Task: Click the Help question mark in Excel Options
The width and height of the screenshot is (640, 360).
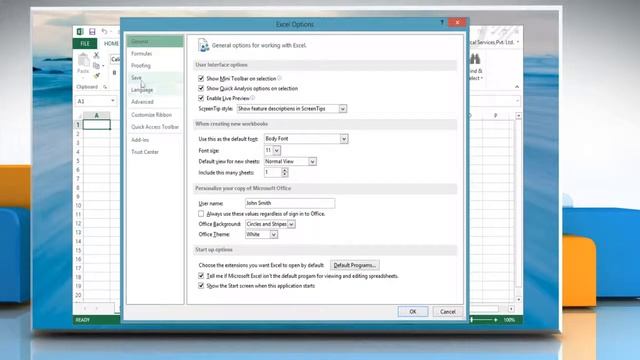Action: pyautogui.click(x=442, y=22)
